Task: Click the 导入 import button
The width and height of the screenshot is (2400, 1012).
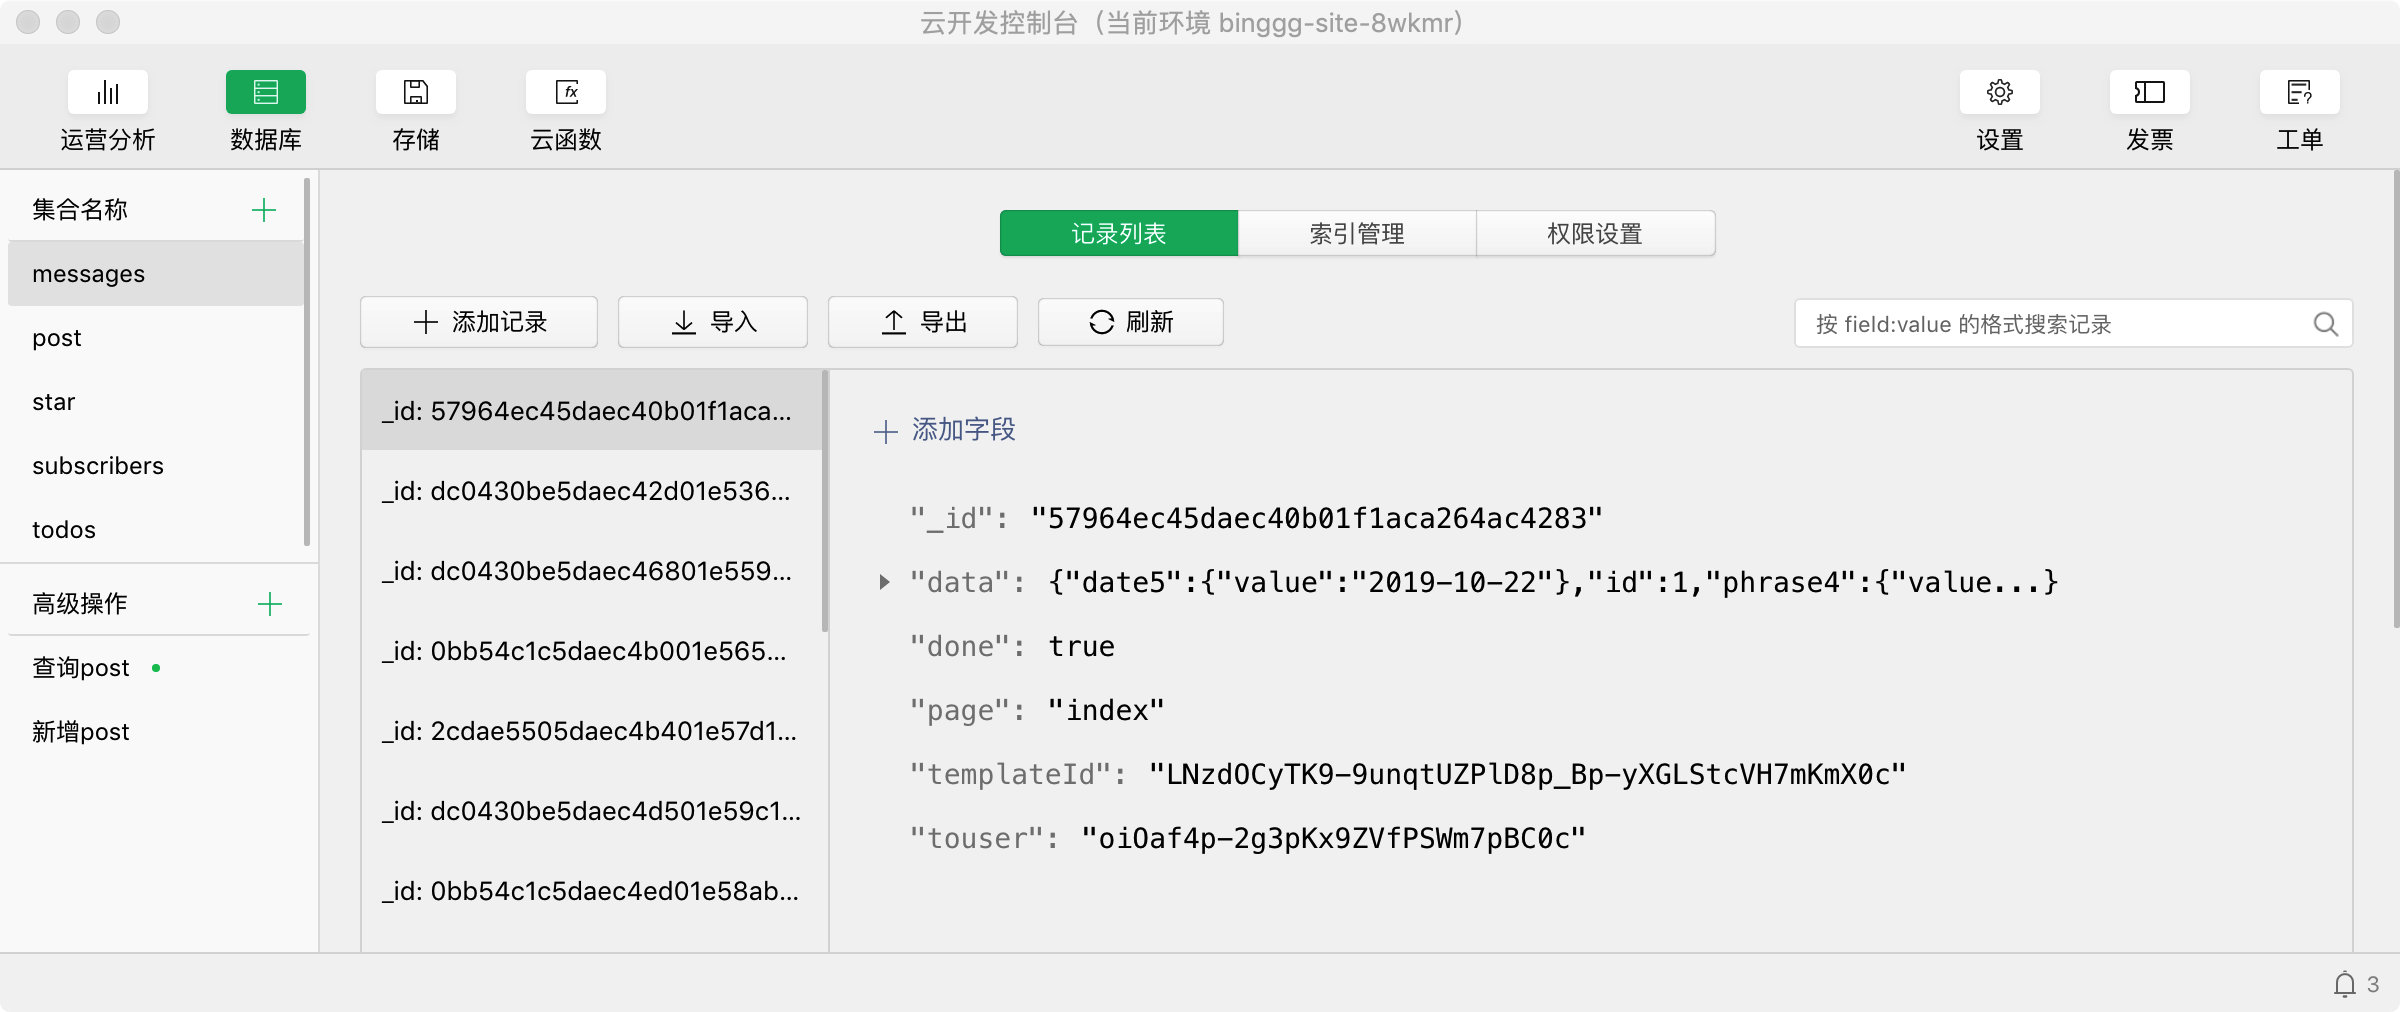Action: (713, 322)
